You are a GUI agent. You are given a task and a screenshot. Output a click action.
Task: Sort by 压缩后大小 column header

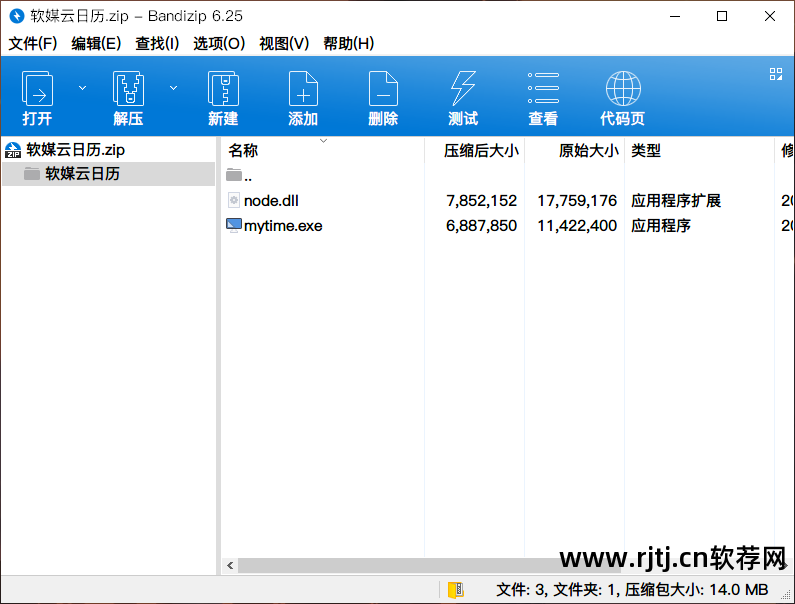[481, 151]
